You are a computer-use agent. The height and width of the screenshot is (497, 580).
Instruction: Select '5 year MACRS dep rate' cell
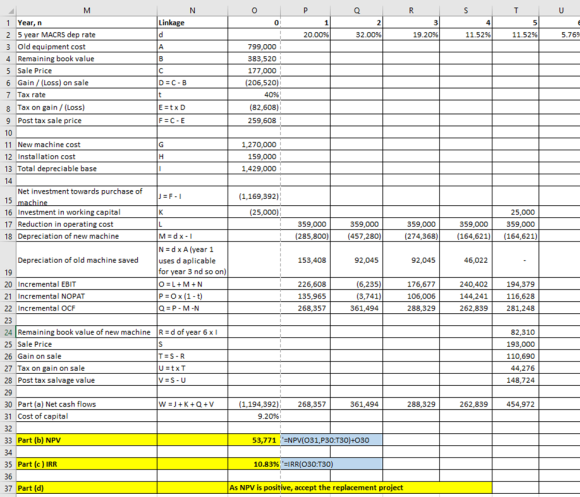click(87, 35)
